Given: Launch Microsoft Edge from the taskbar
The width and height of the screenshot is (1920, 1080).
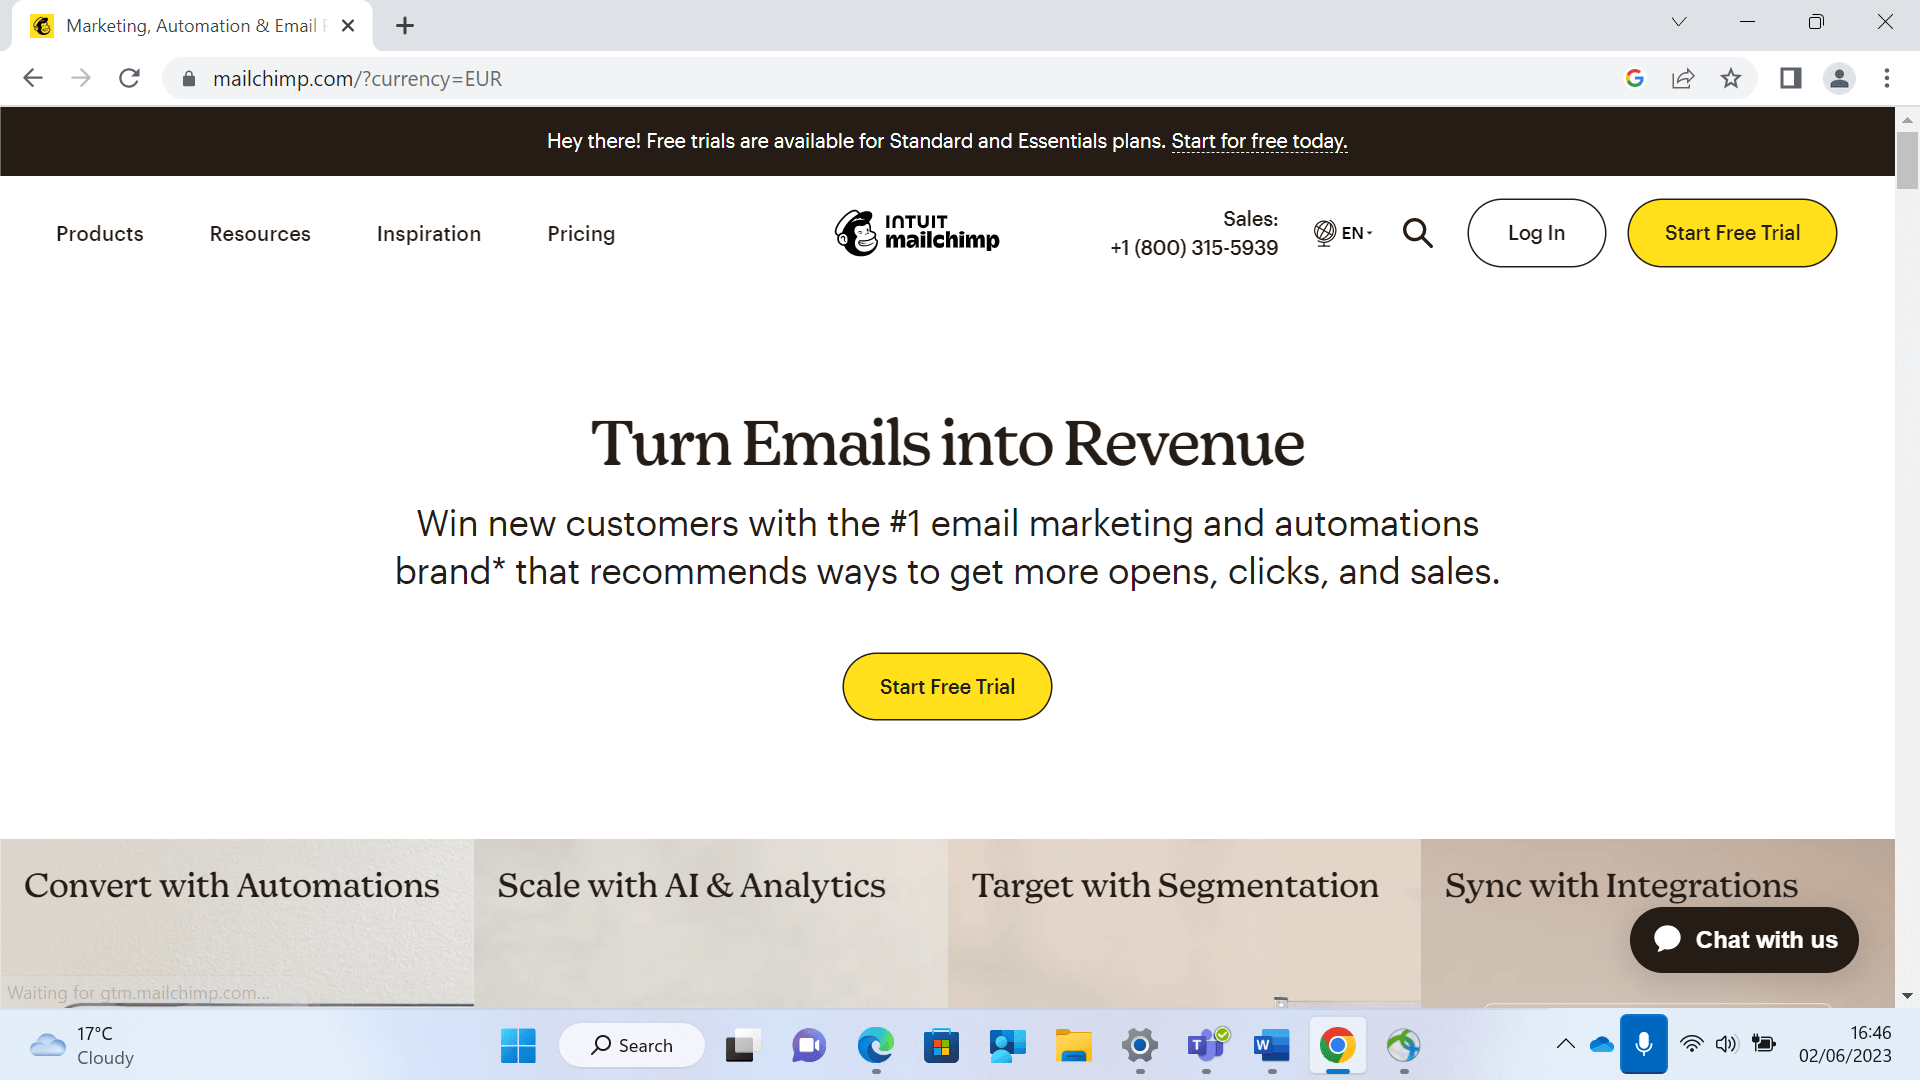Looking at the screenshot, I should [875, 1046].
